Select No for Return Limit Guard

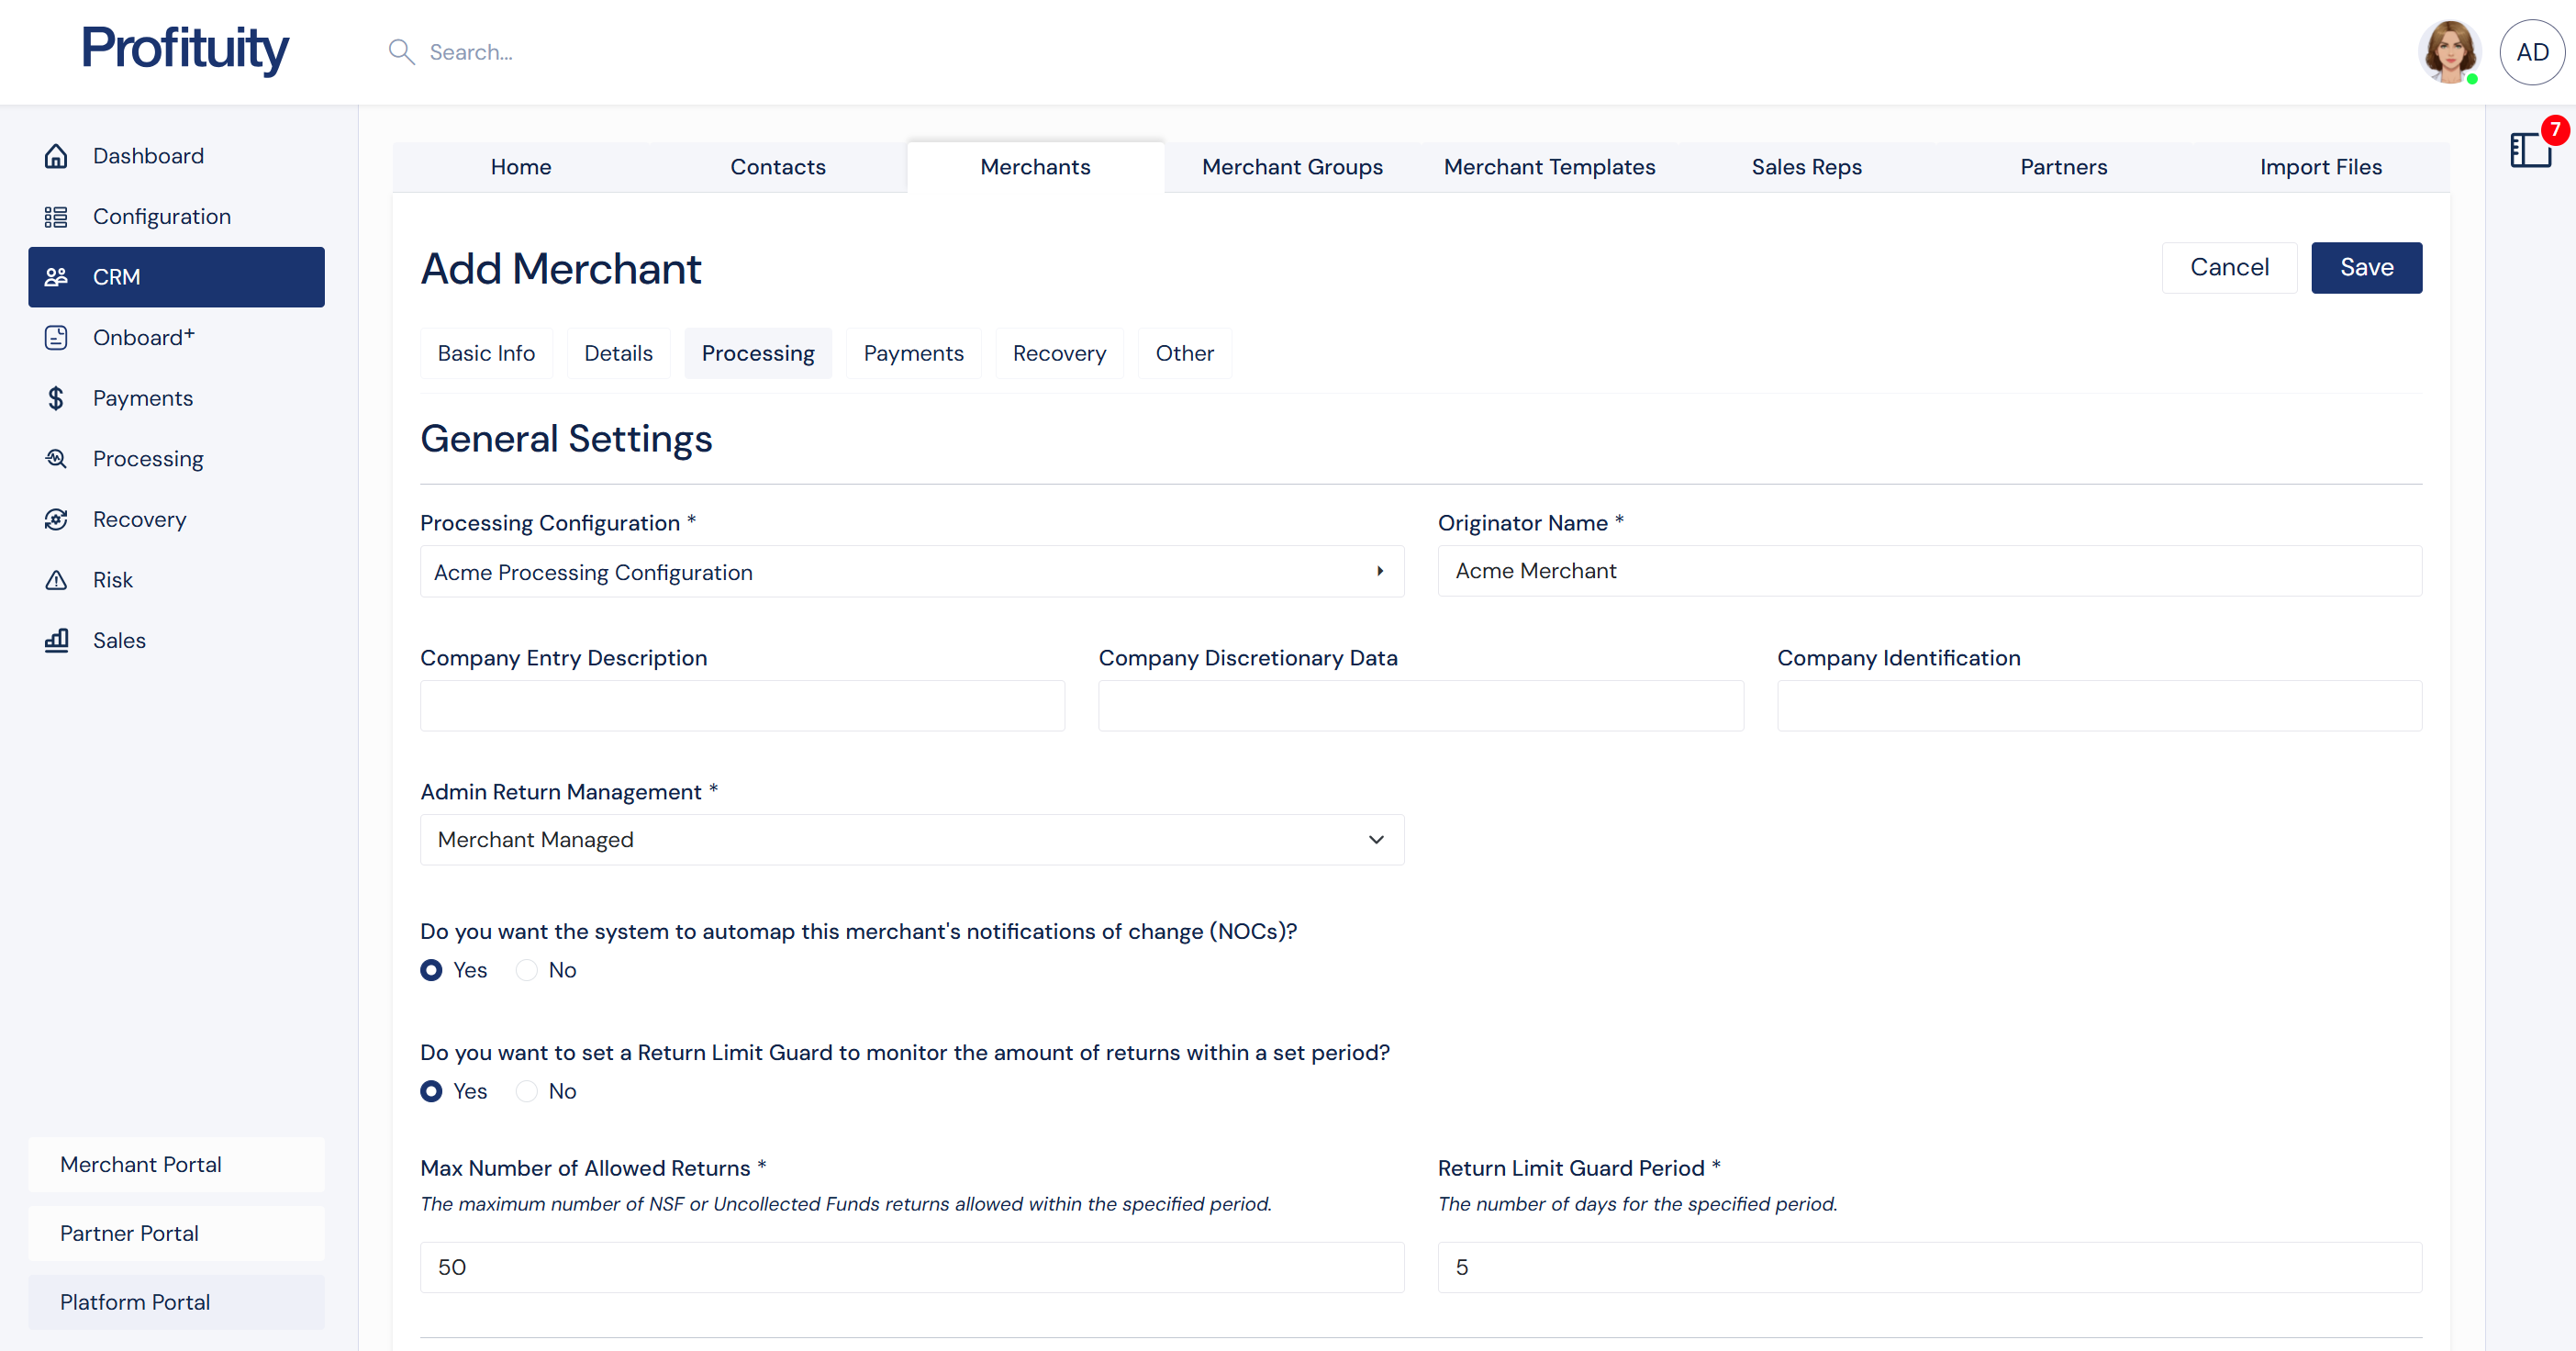click(527, 1091)
